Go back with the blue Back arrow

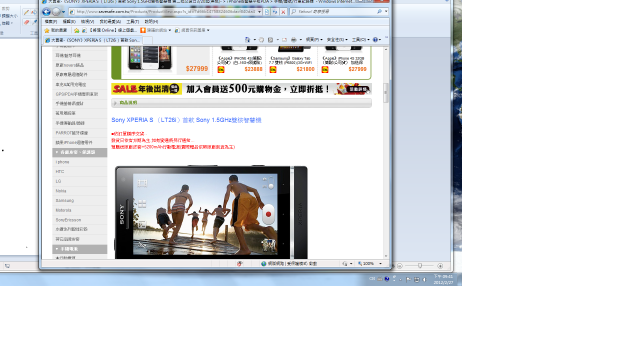tap(46, 12)
